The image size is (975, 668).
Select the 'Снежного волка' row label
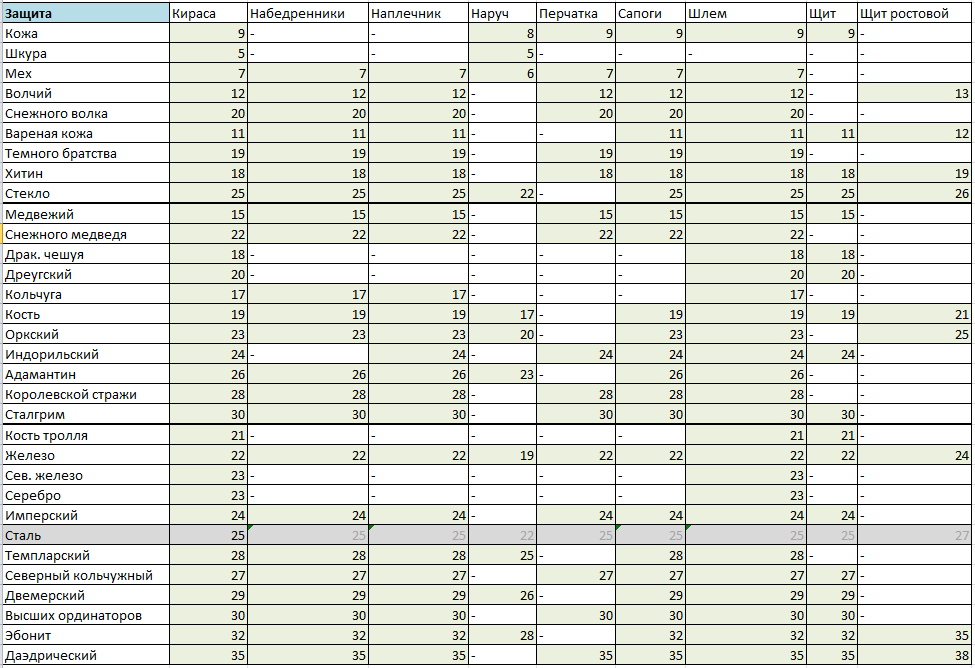86,113
